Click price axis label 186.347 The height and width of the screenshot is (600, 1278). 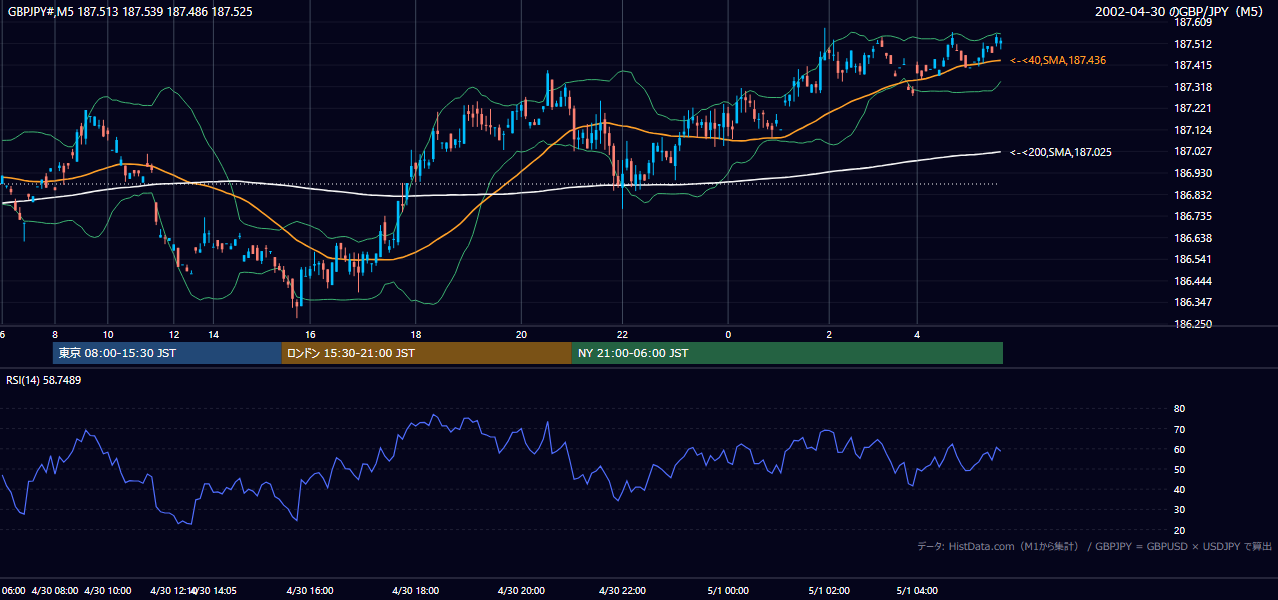1193,302
